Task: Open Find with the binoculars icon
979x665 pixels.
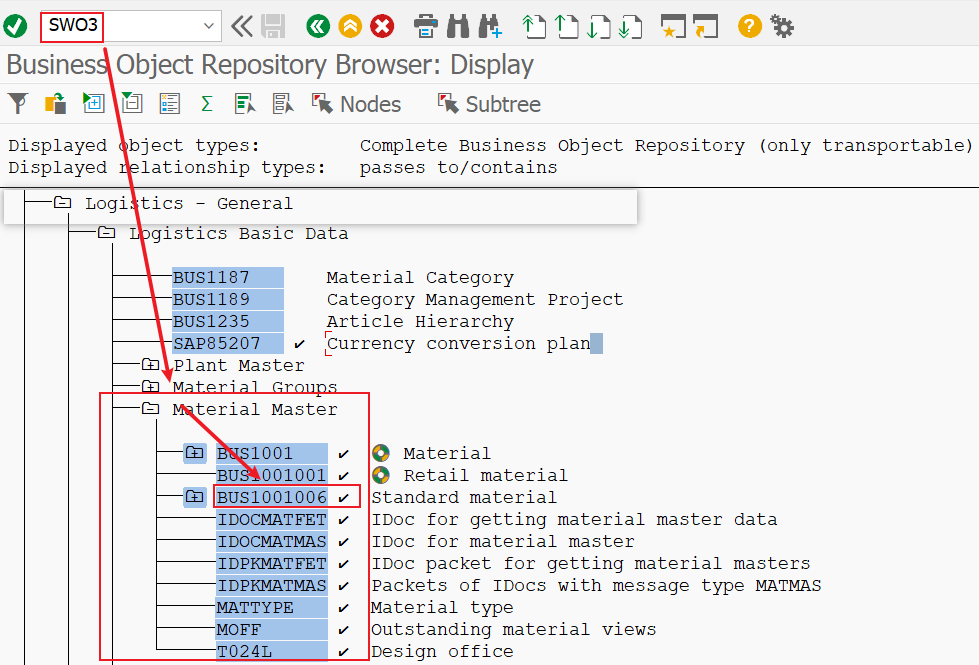Action: click(x=458, y=26)
